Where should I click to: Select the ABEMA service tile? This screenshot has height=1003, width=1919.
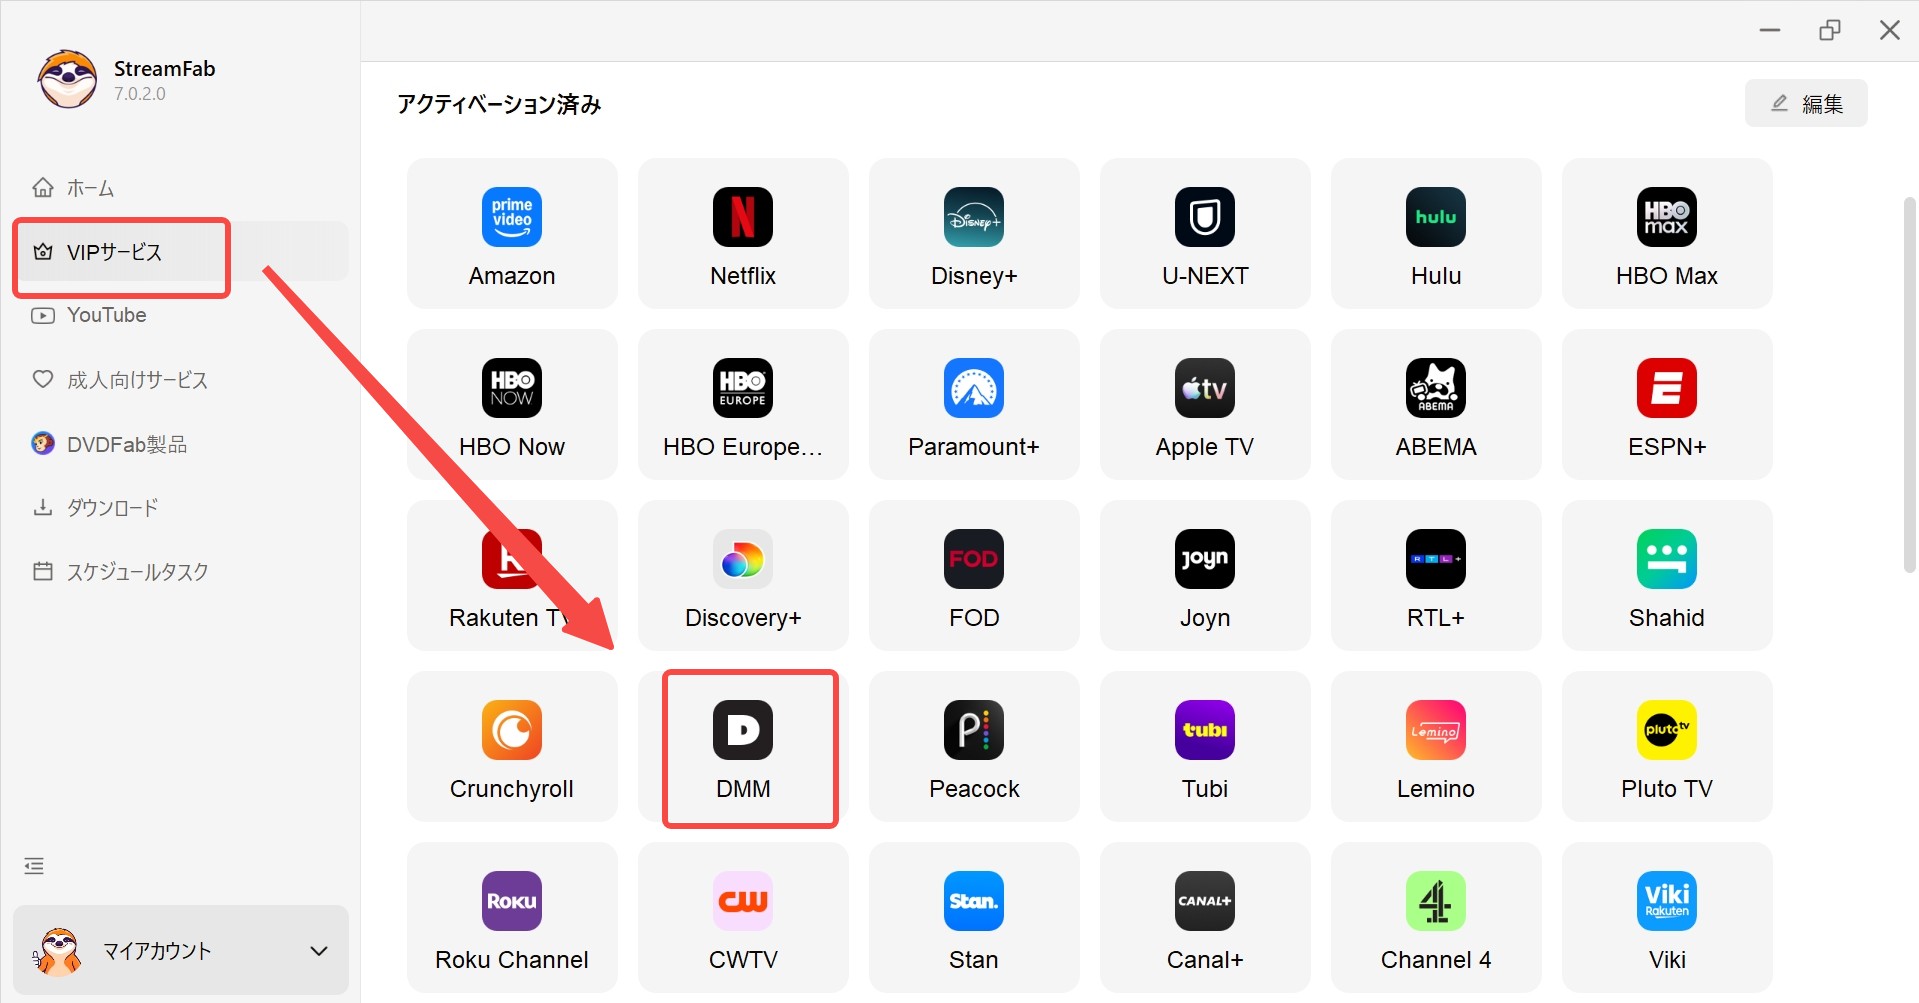tap(1436, 404)
